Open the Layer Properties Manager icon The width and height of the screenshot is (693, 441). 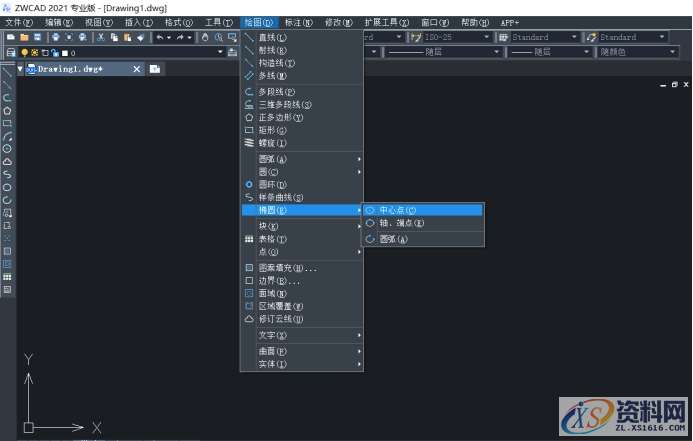[x=11, y=53]
